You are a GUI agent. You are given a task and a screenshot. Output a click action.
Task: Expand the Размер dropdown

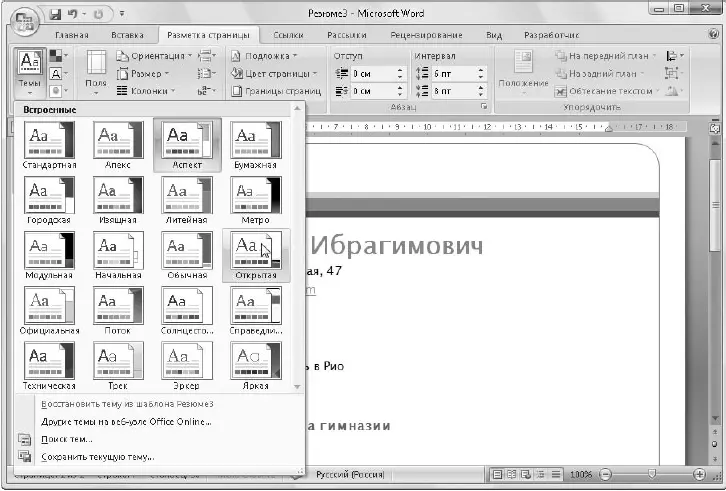143,74
